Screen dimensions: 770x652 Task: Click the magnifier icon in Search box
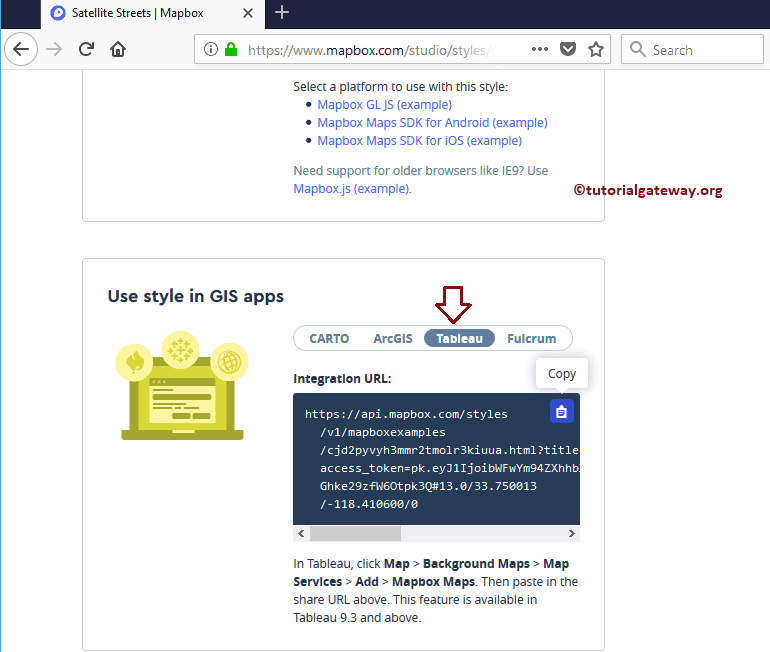click(637, 49)
